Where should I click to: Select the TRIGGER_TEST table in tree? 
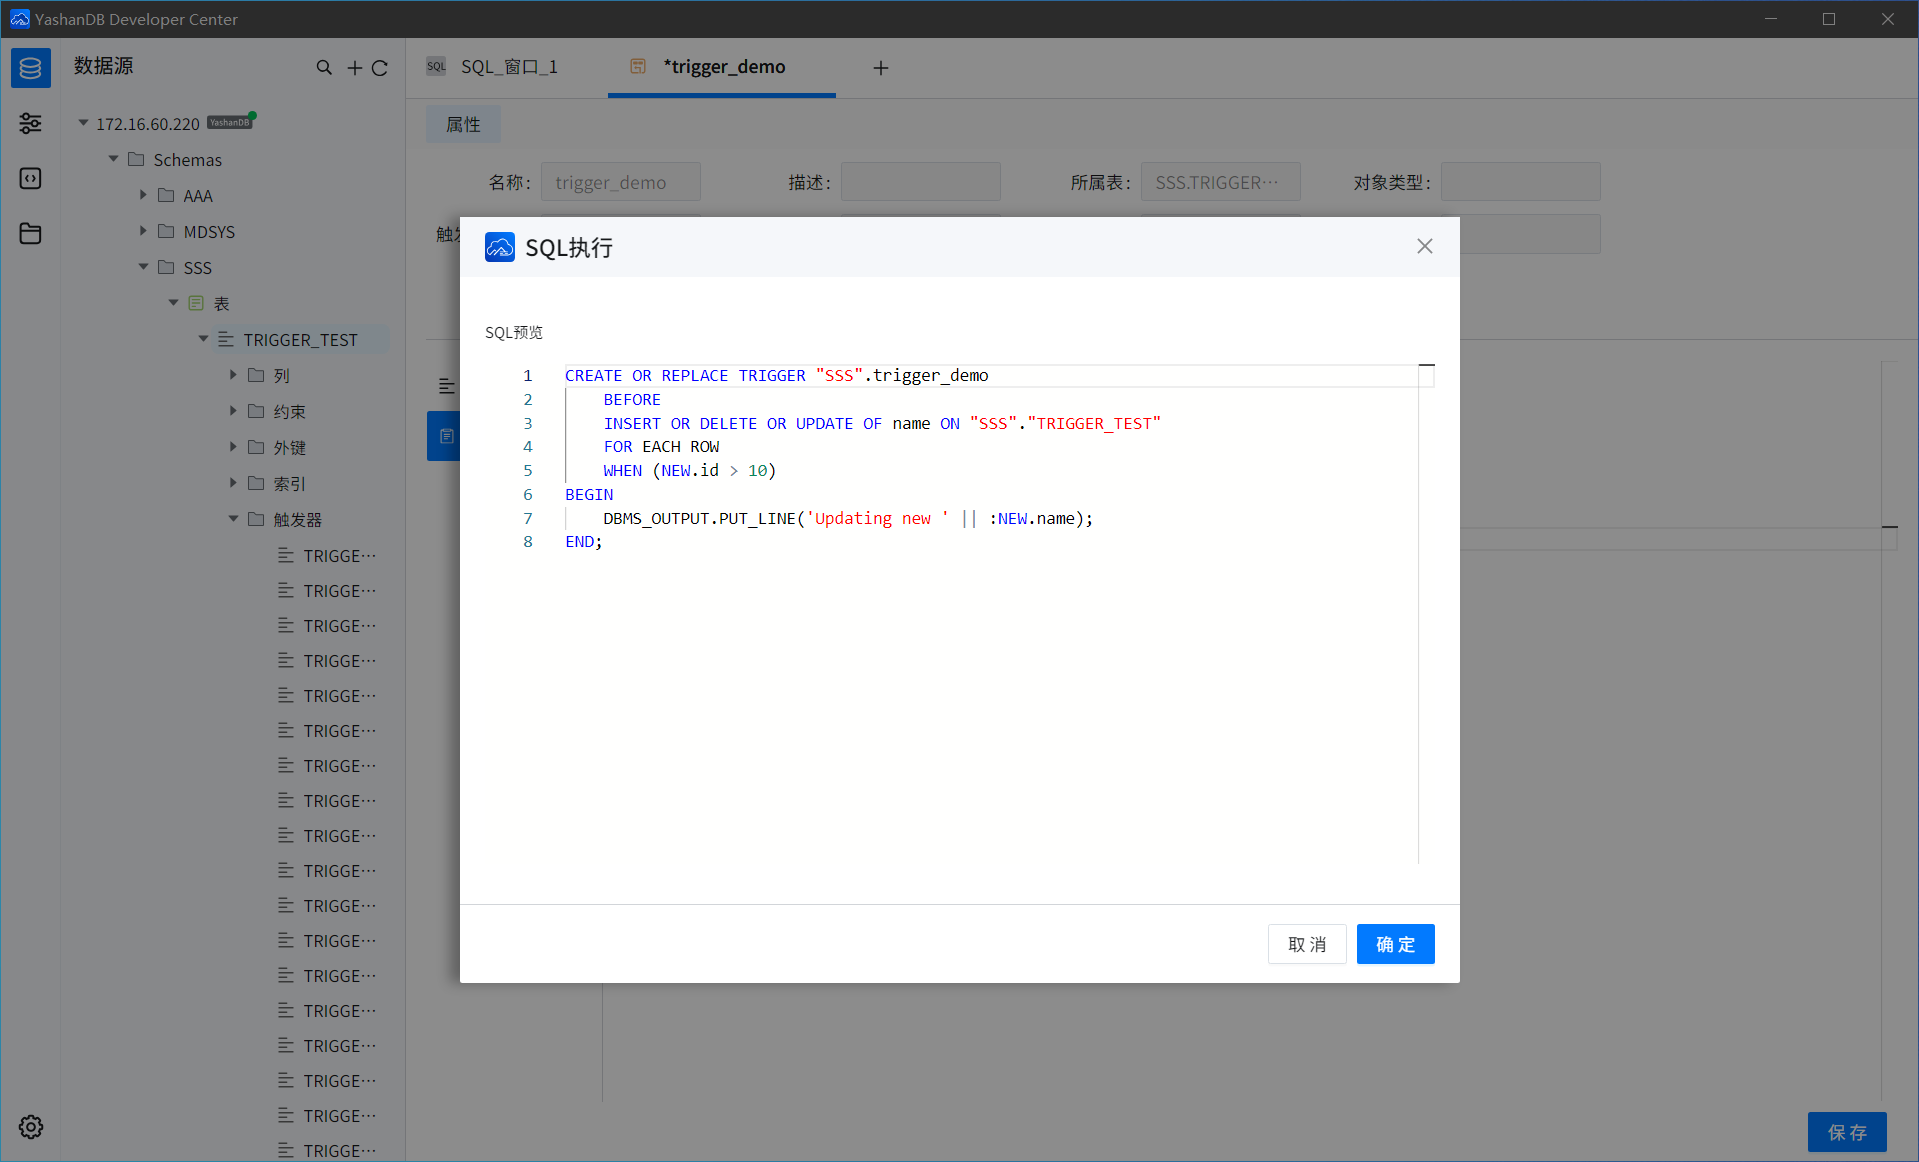click(300, 340)
